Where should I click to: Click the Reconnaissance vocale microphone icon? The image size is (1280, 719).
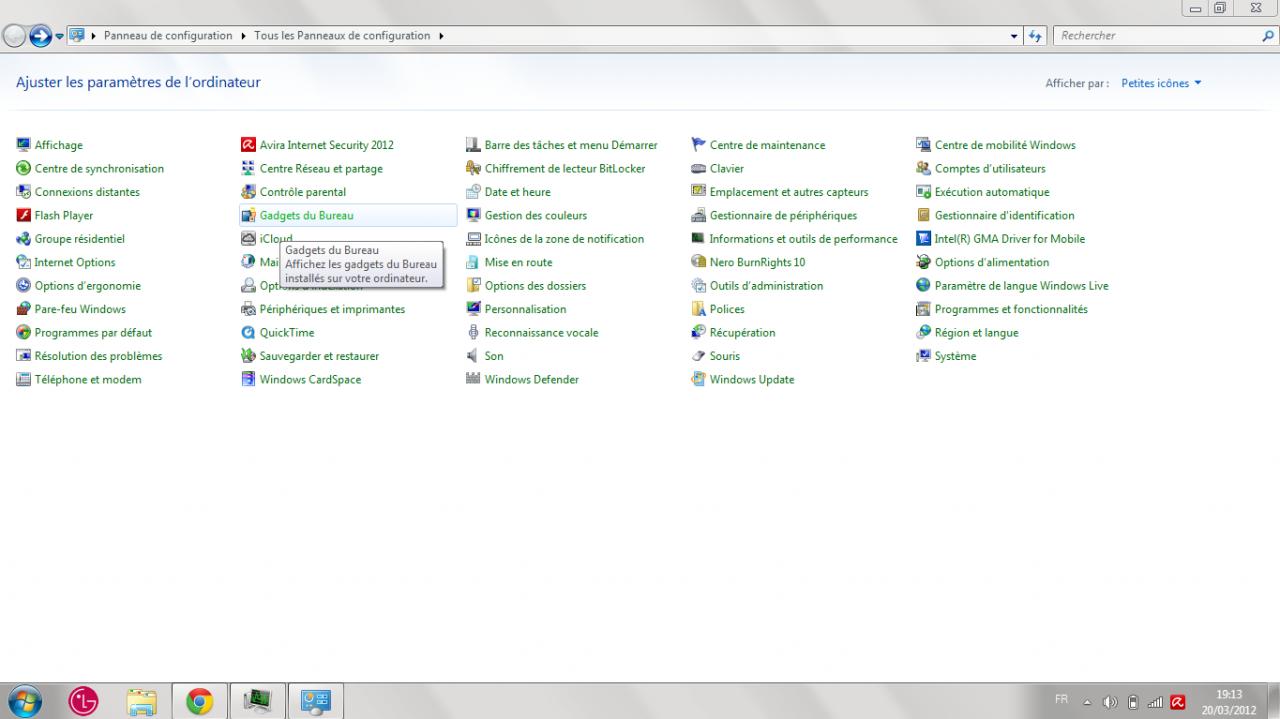pos(474,332)
